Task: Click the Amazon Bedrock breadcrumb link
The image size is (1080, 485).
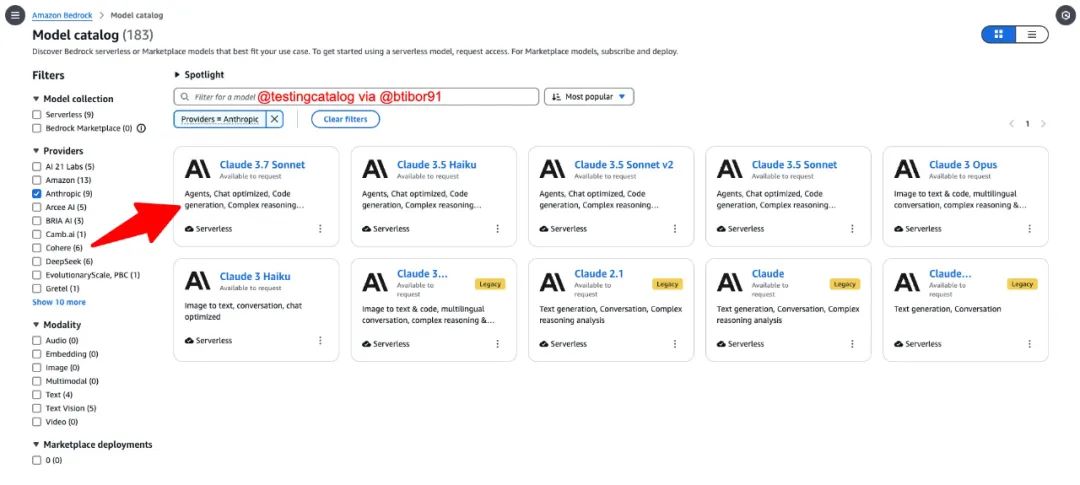Action: pos(60,15)
